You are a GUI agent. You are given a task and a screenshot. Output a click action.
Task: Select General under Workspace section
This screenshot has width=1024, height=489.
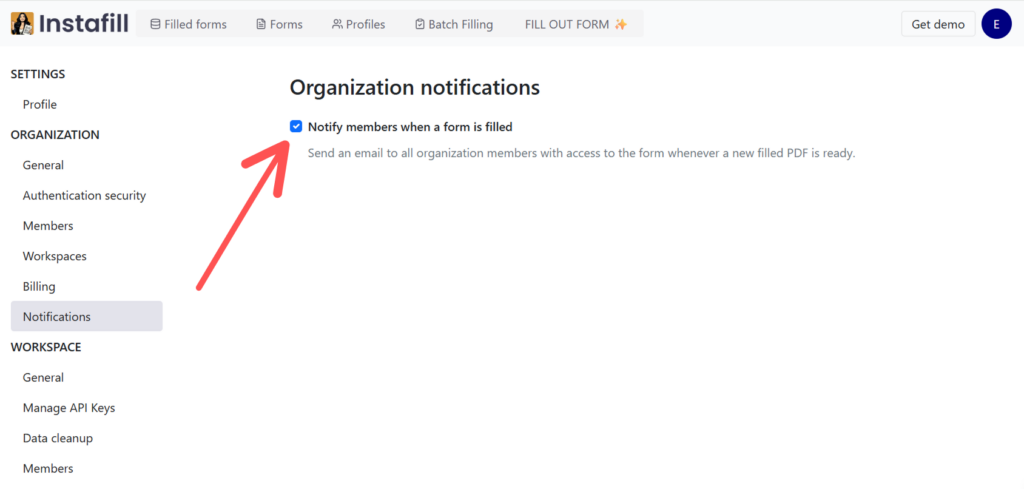(x=43, y=378)
